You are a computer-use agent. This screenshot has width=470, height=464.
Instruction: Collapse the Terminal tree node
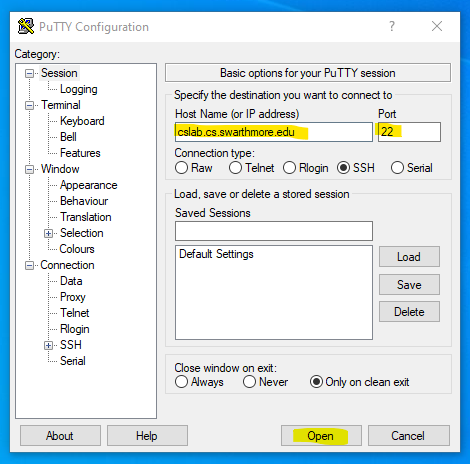(x=29, y=105)
